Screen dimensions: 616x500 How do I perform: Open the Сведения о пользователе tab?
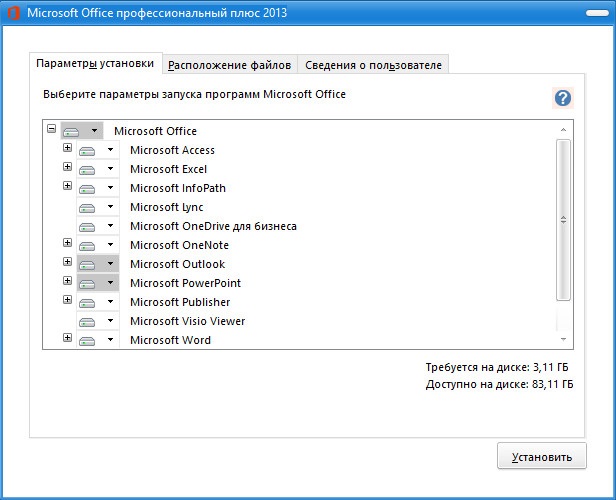(374, 65)
